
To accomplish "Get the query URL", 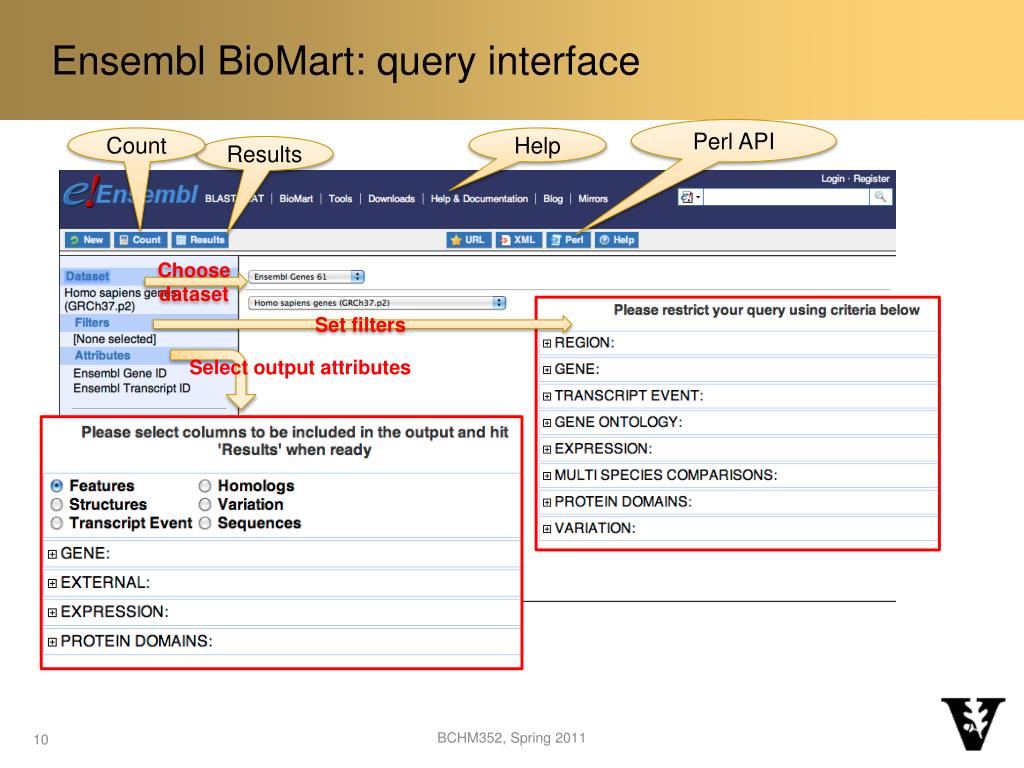I will [x=468, y=240].
